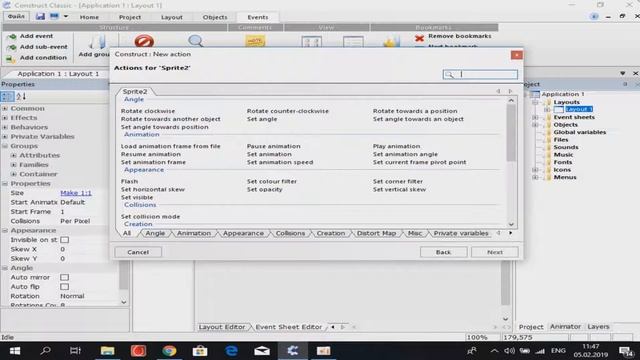Choose the Set collision mode action

coord(150,216)
